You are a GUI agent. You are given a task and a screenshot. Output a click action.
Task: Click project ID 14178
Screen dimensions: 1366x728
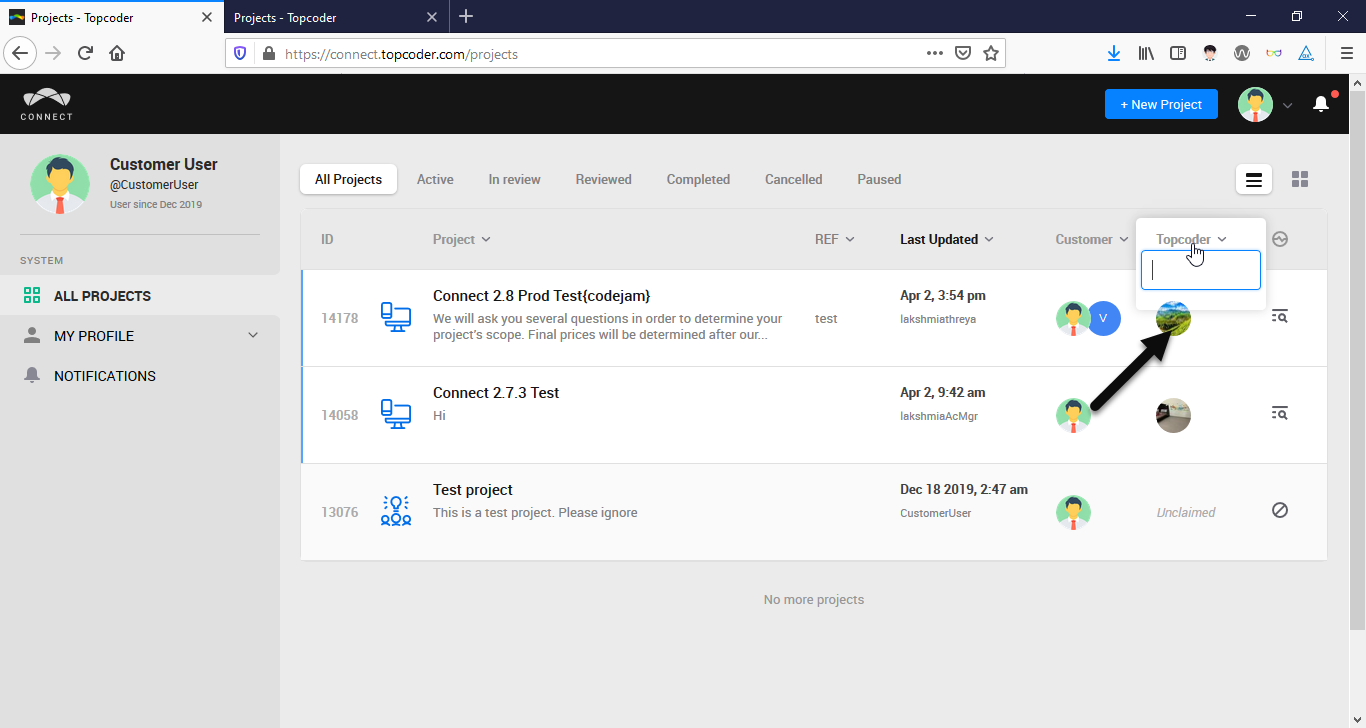(340, 318)
